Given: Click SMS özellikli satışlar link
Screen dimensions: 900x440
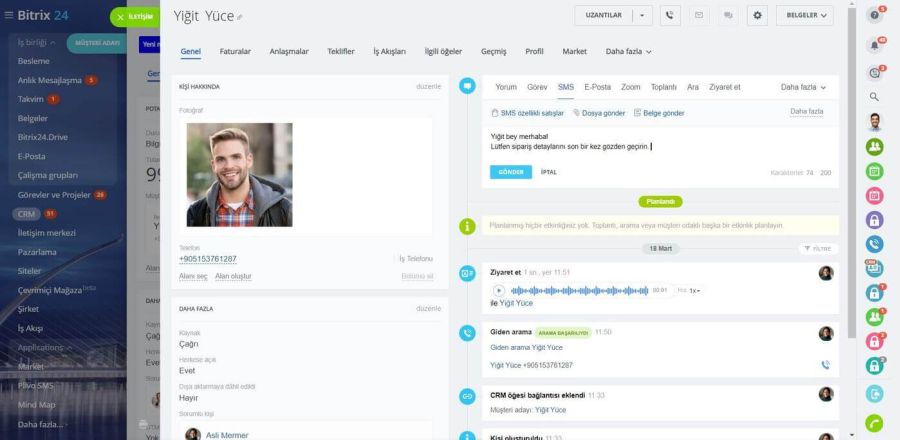Looking at the screenshot, I should pyautogui.click(x=527, y=113).
